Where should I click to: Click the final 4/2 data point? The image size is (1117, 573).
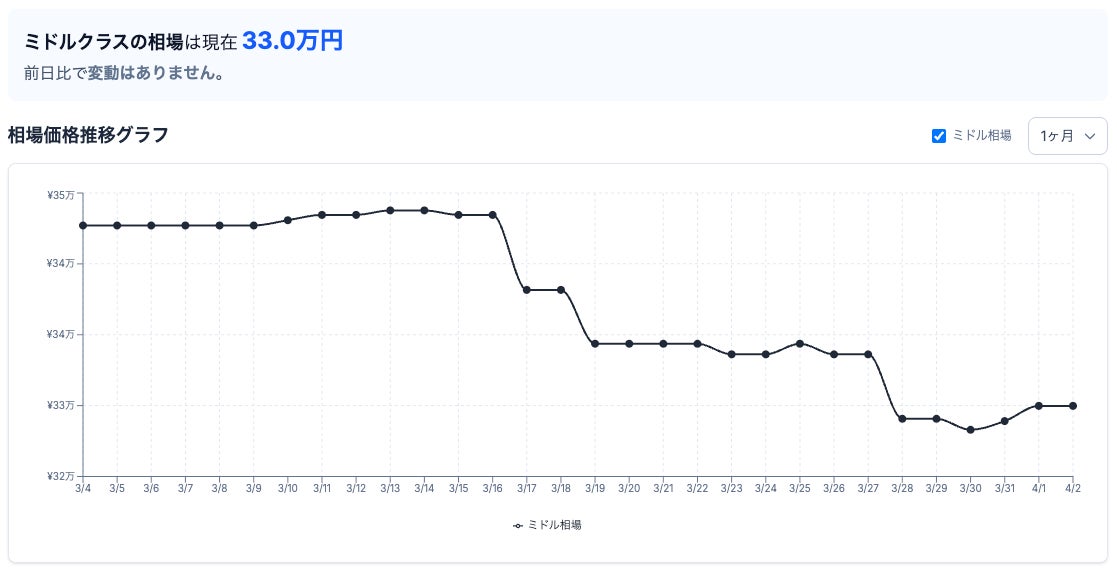(1073, 406)
